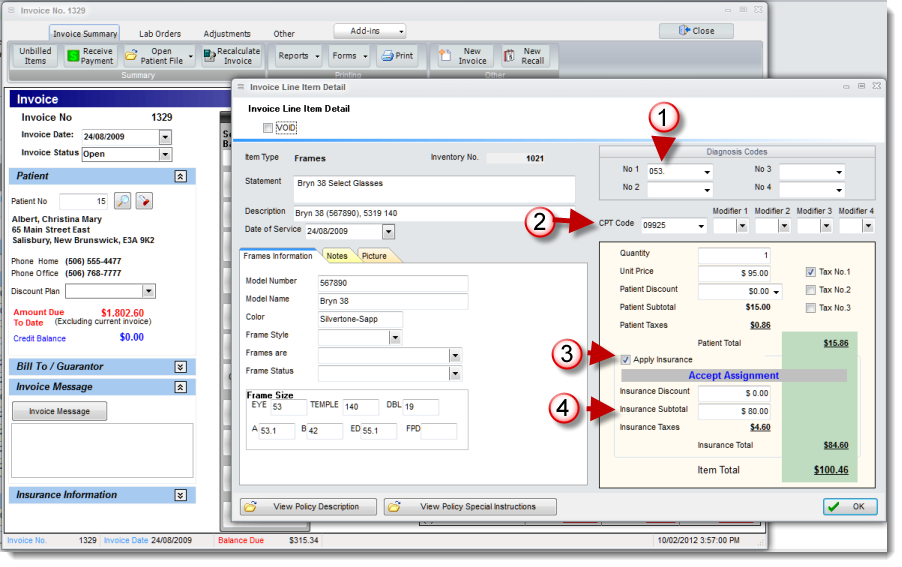Click the Unit Price input field

[x=734, y=273]
